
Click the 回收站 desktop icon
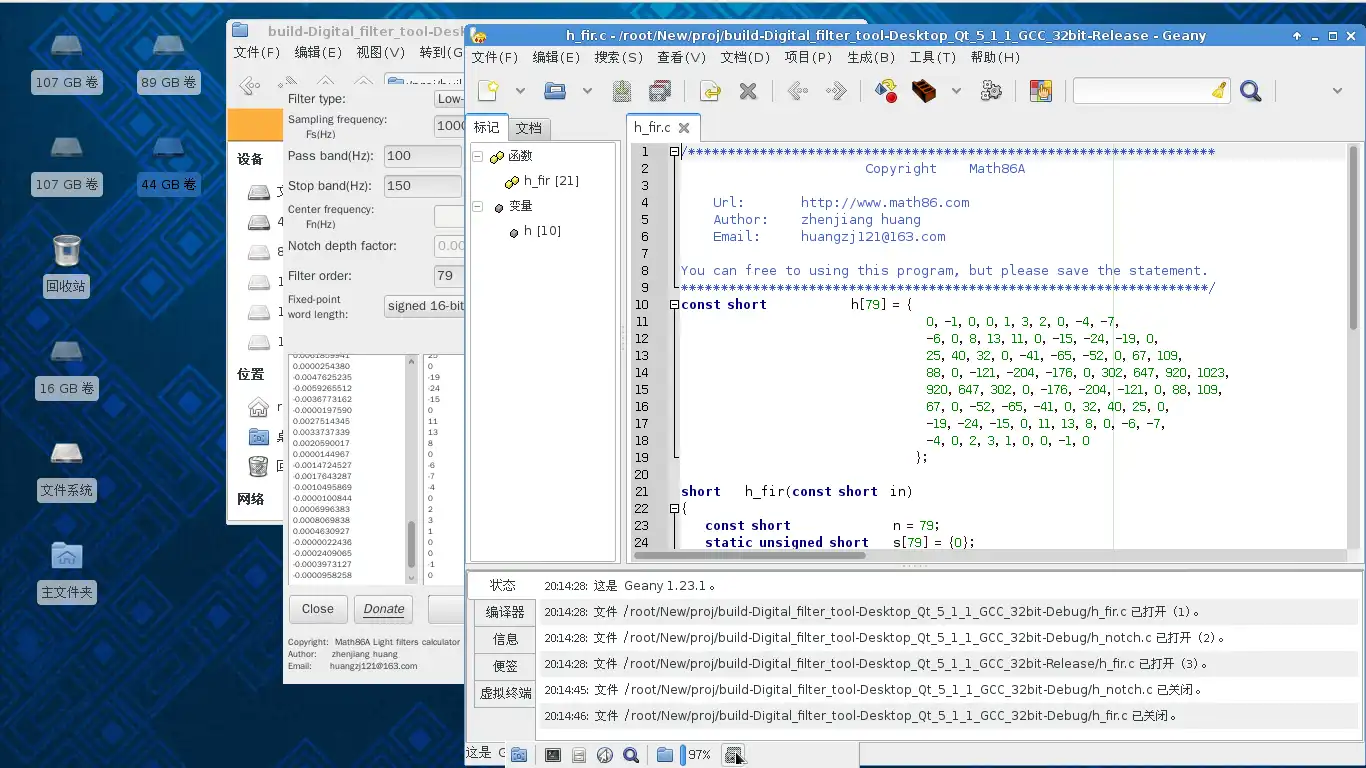pos(66,265)
